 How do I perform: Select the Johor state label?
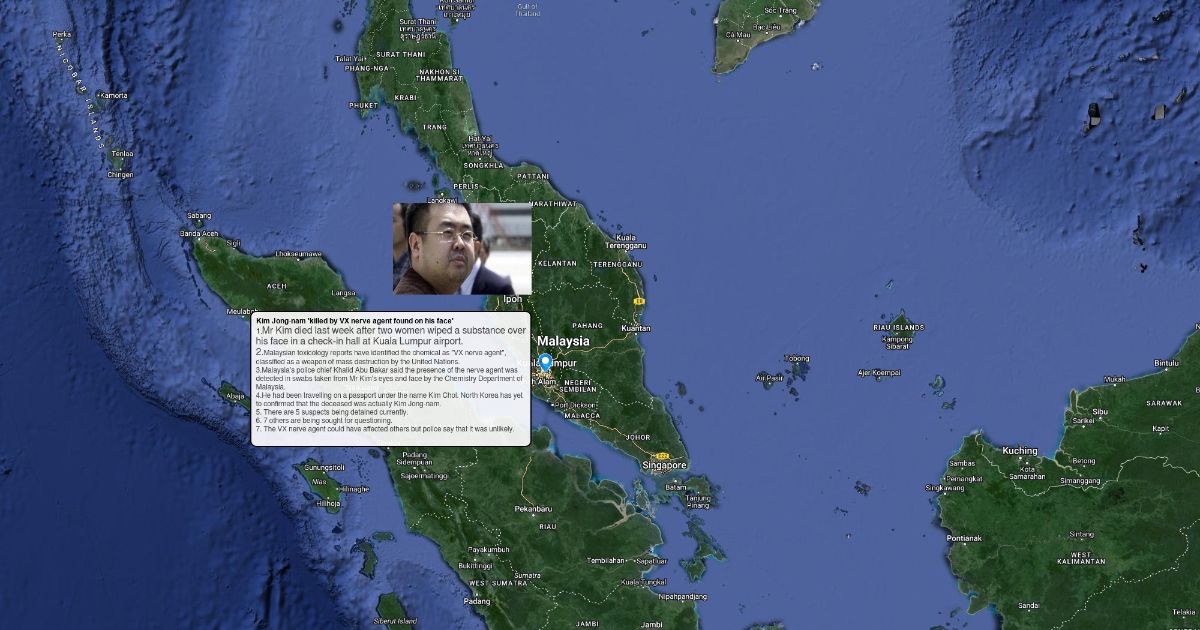(x=636, y=437)
